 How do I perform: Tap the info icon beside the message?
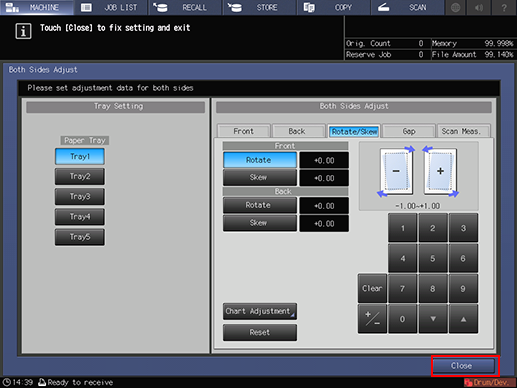coord(23,31)
